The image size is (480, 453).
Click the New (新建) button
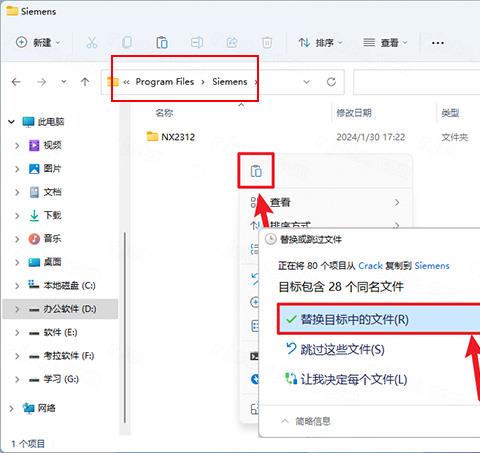(x=38, y=43)
